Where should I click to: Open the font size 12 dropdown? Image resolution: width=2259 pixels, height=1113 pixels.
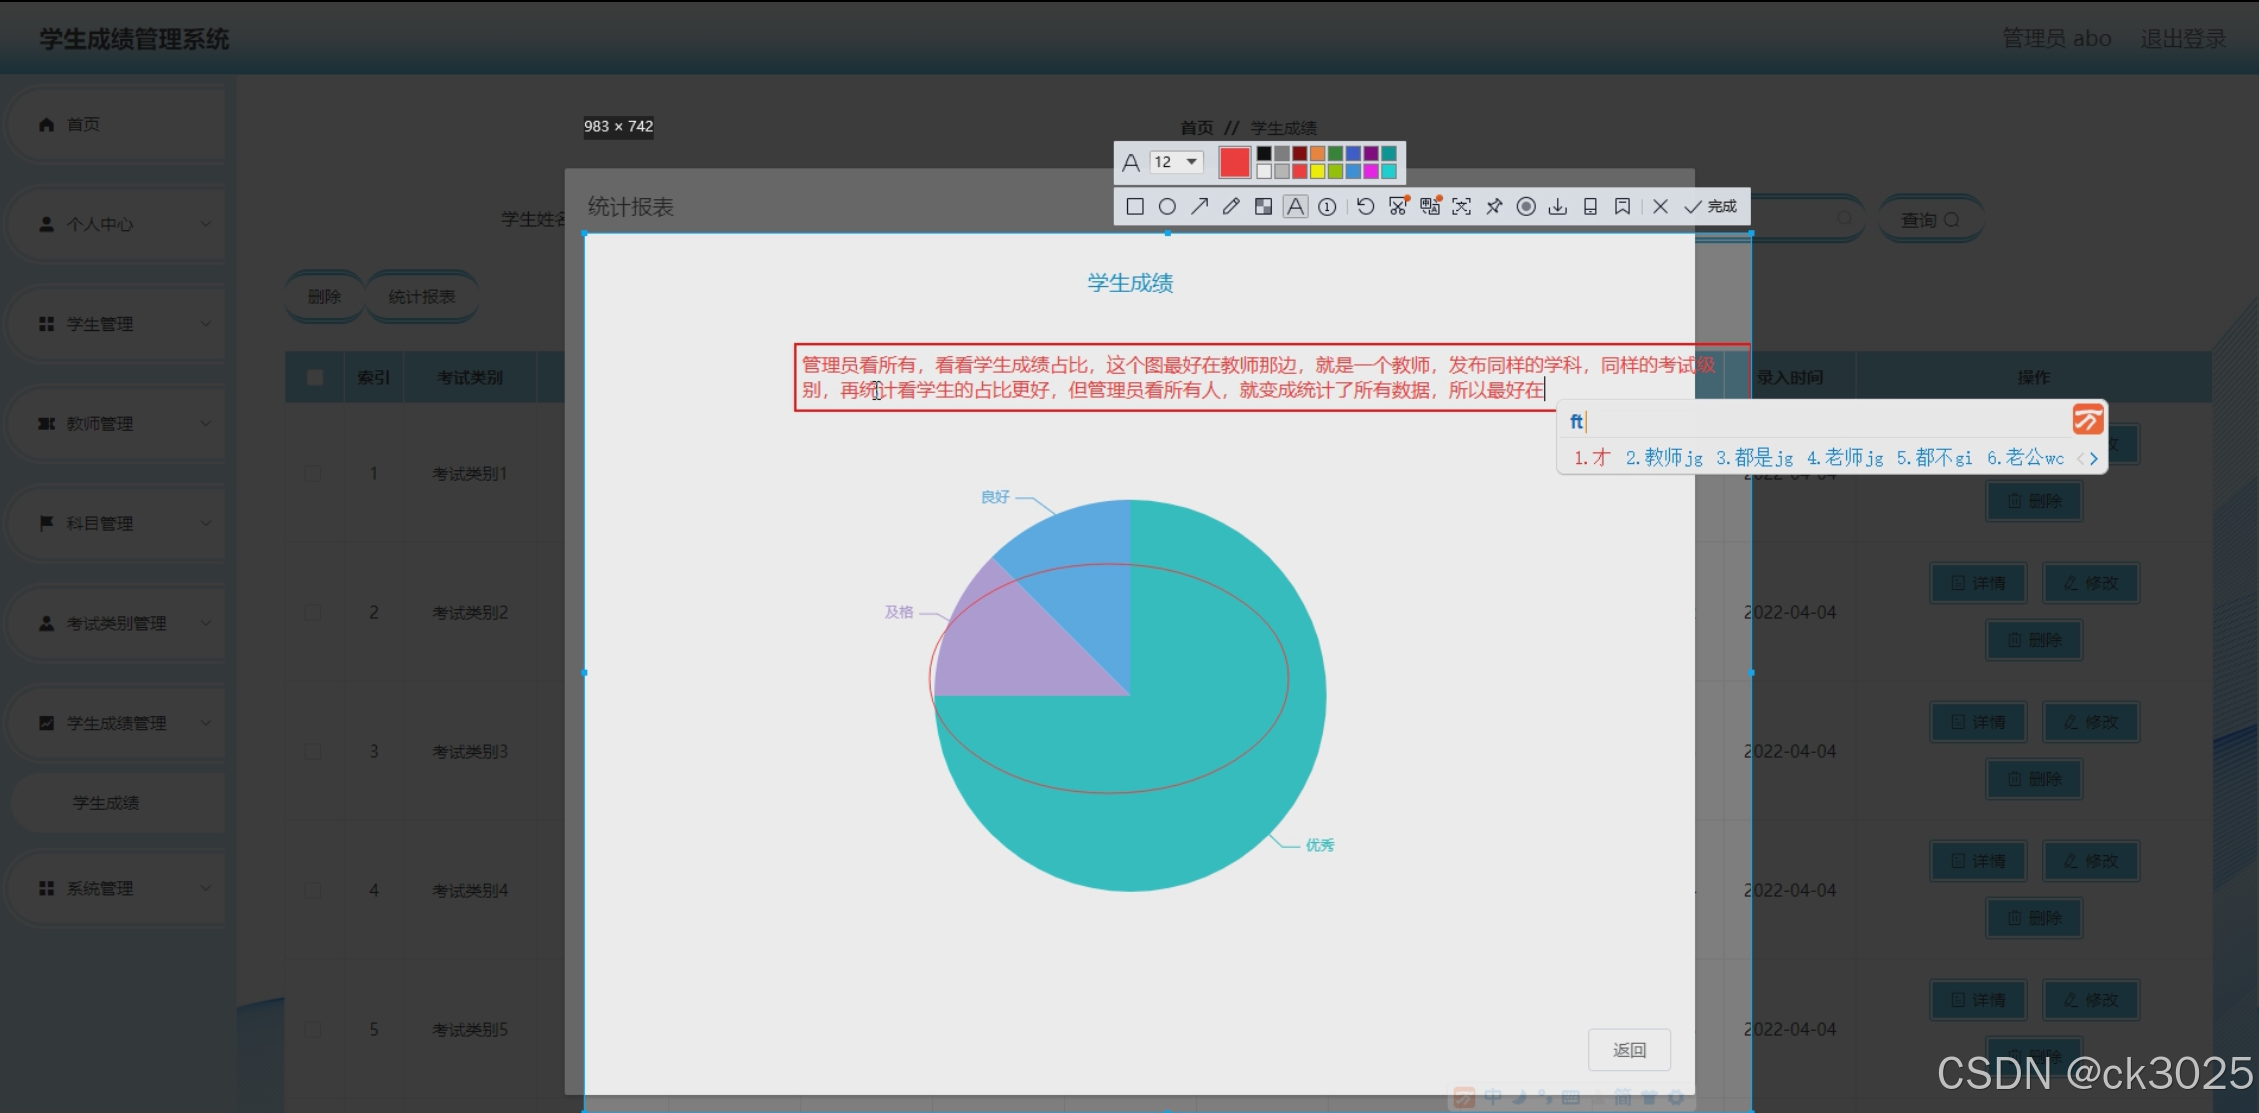tap(1177, 162)
